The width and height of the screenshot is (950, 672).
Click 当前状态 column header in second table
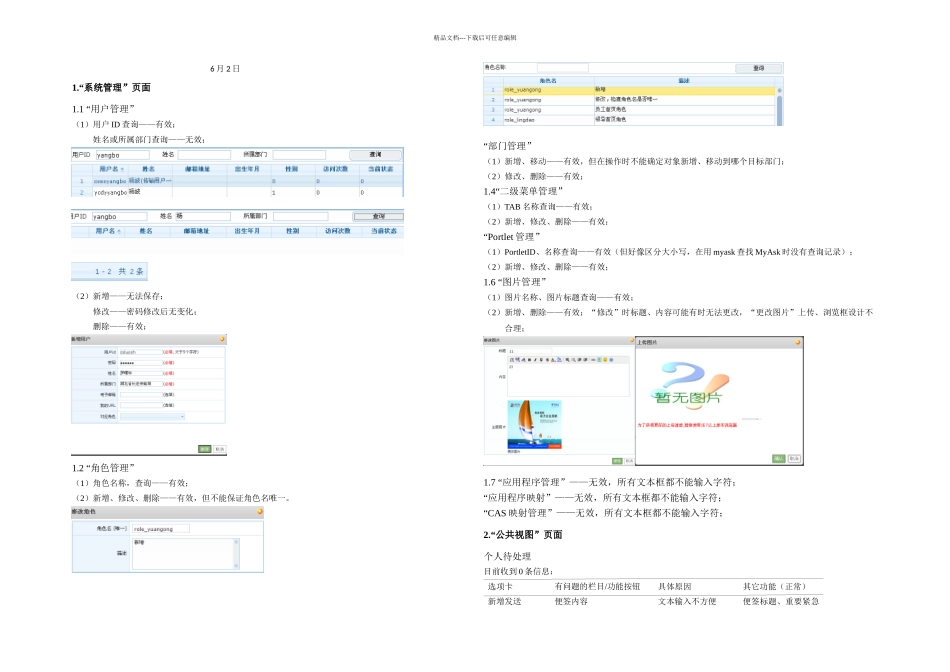(x=384, y=231)
